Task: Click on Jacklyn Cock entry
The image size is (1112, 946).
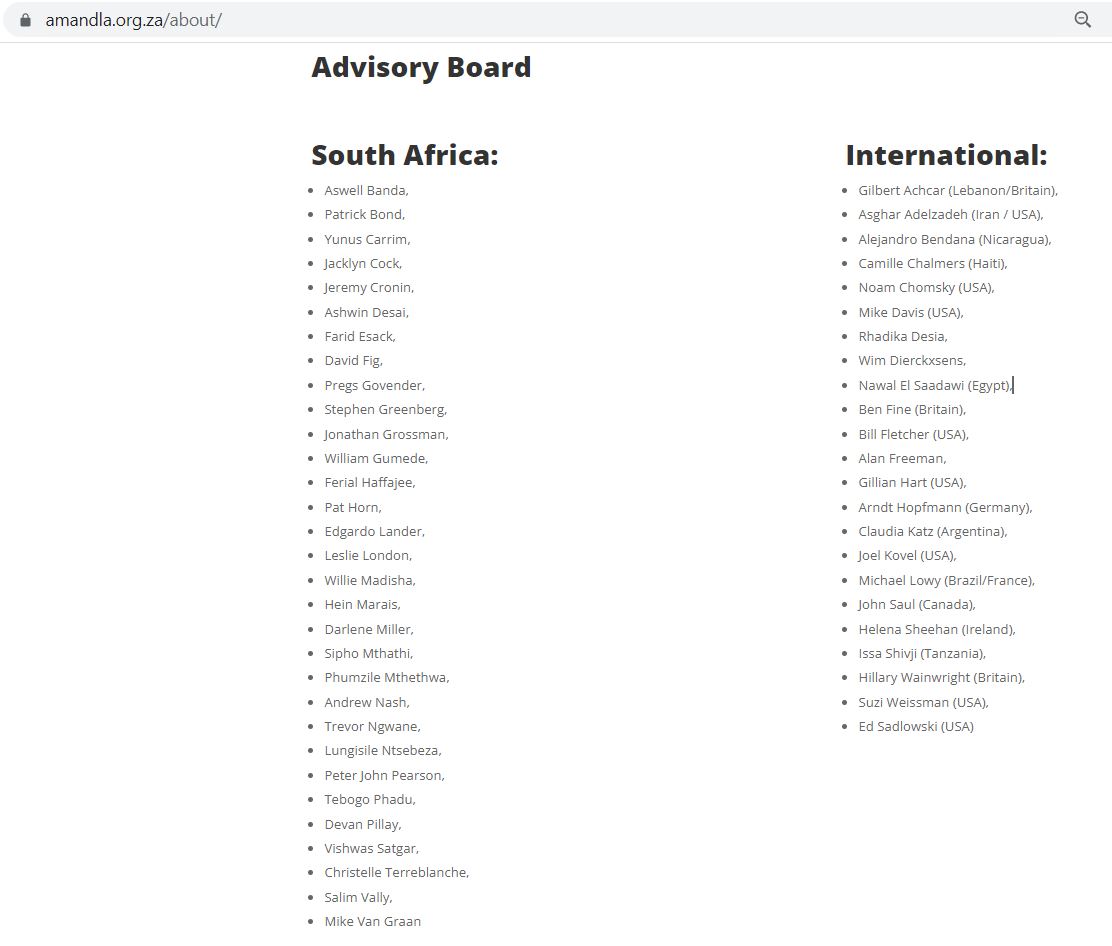Action: 363,263
